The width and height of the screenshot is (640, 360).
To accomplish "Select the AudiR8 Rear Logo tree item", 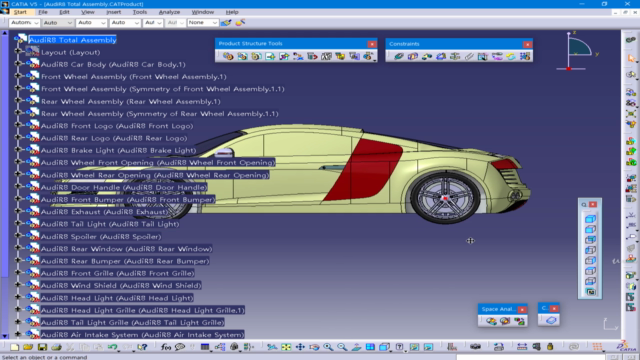I will 114,138.
